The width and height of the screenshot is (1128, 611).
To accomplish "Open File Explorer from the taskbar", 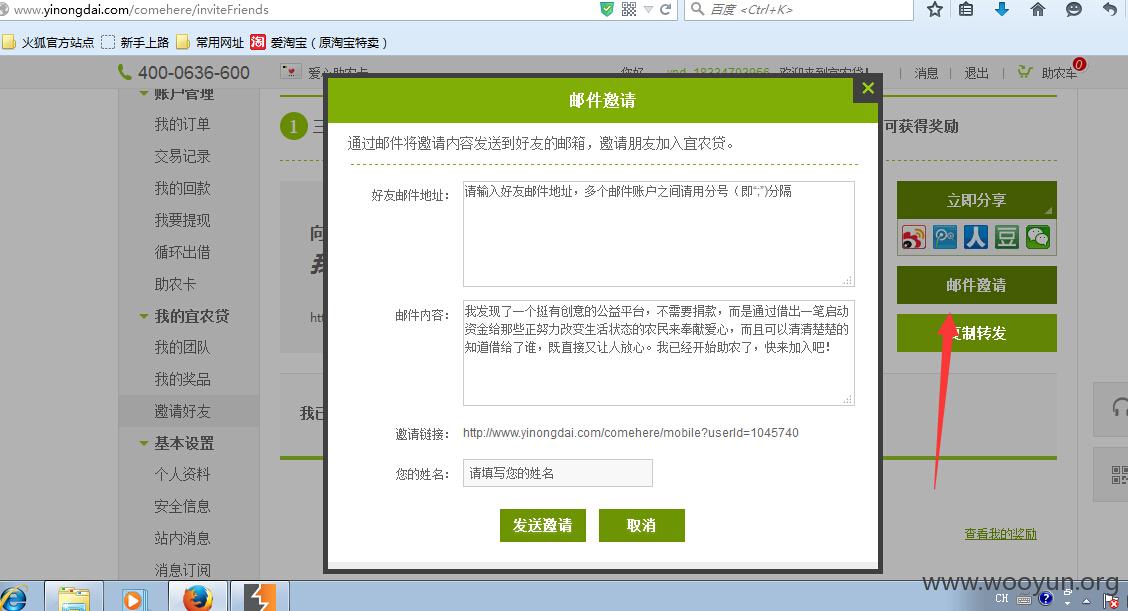I will [x=73, y=599].
